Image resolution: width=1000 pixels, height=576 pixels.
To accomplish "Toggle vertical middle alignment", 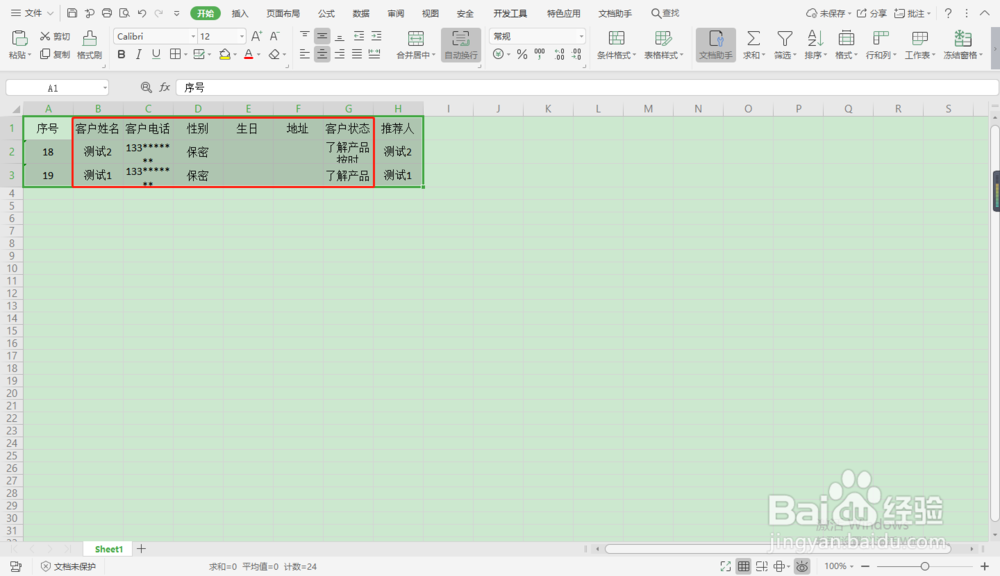I will [322, 36].
